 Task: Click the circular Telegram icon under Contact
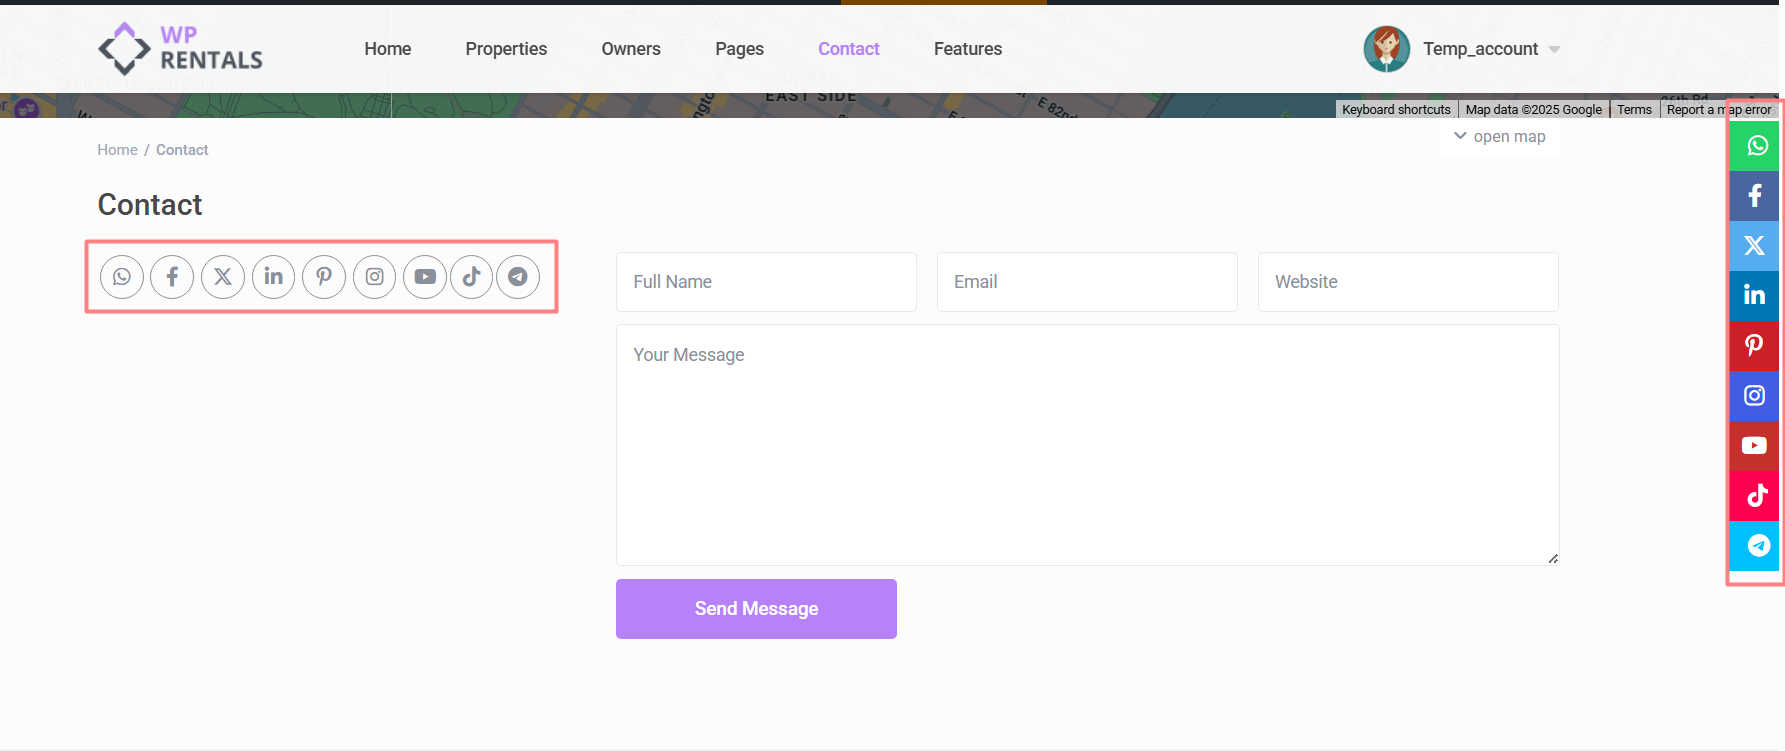pyautogui.click(x=518, y=277)
